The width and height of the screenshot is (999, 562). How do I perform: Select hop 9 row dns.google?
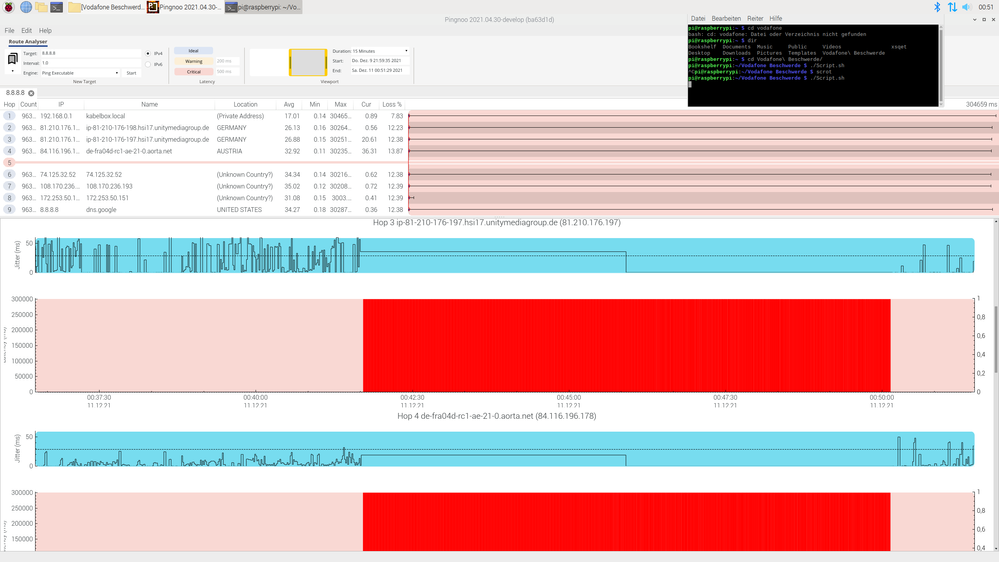204,210
